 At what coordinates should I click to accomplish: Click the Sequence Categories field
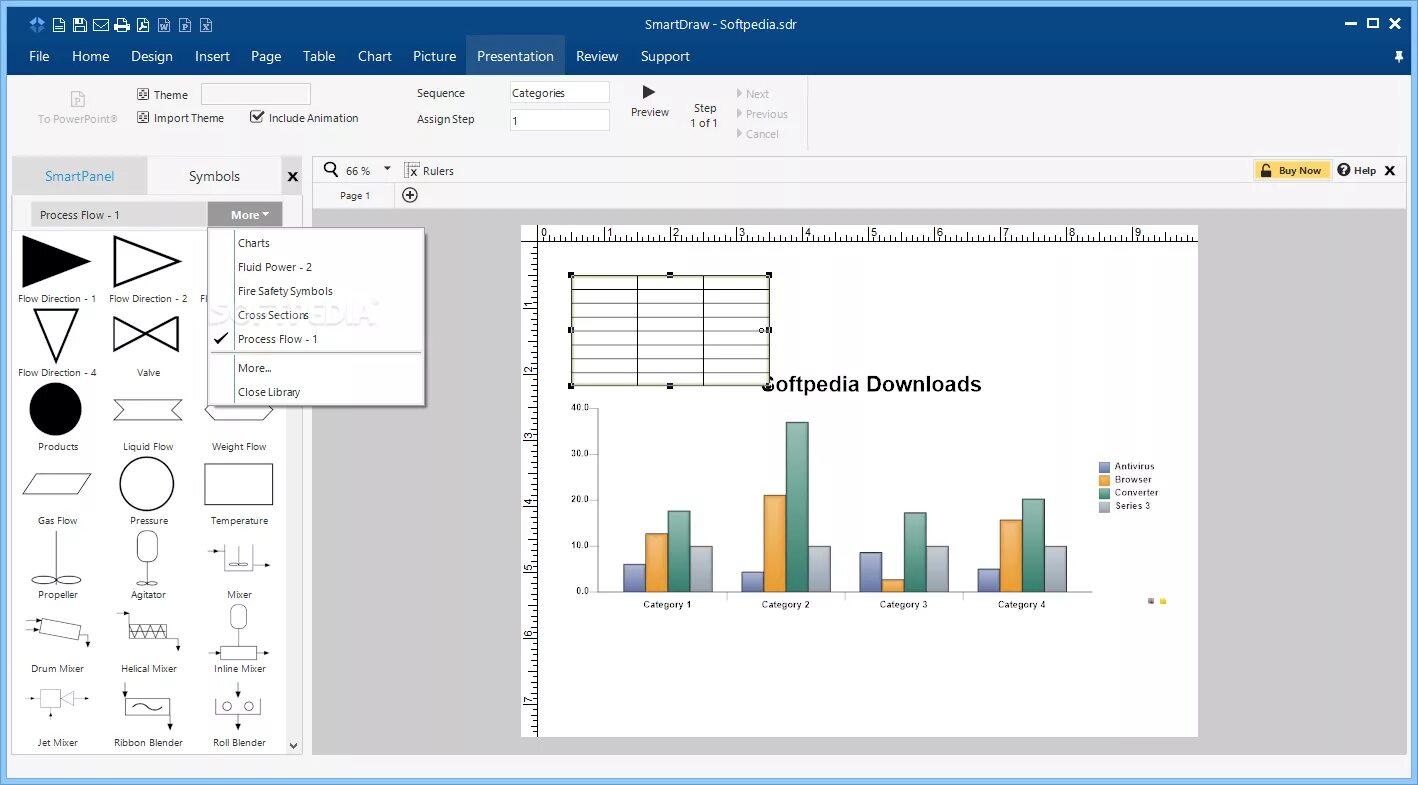[x=559, y=93]
